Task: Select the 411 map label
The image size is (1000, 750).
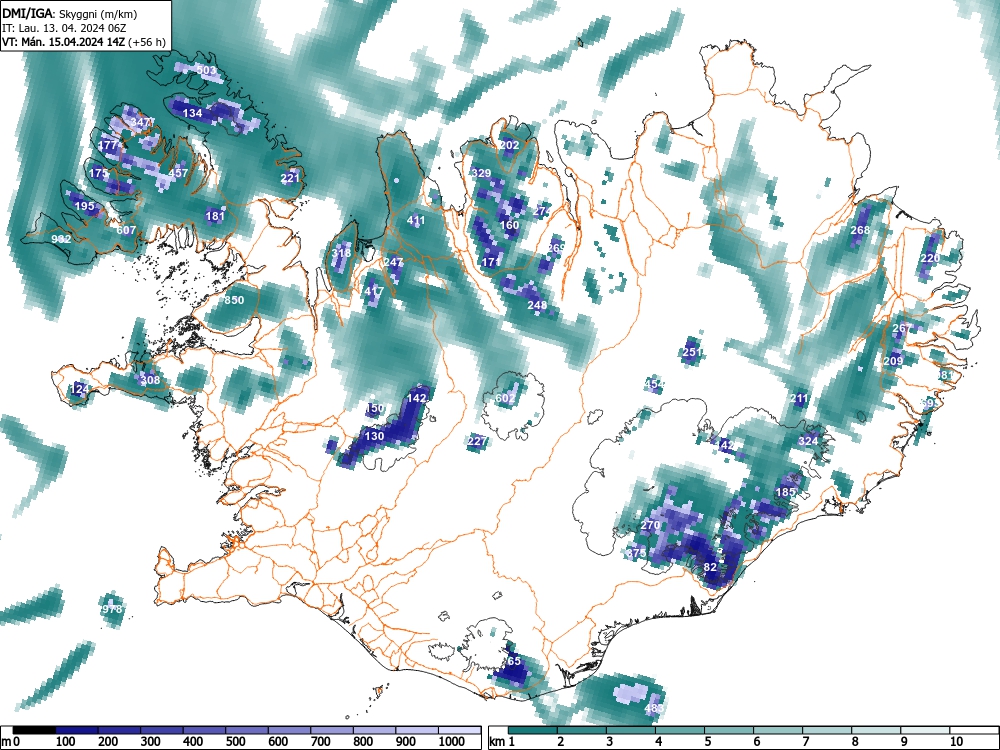Action: click(x=416, y=220)
